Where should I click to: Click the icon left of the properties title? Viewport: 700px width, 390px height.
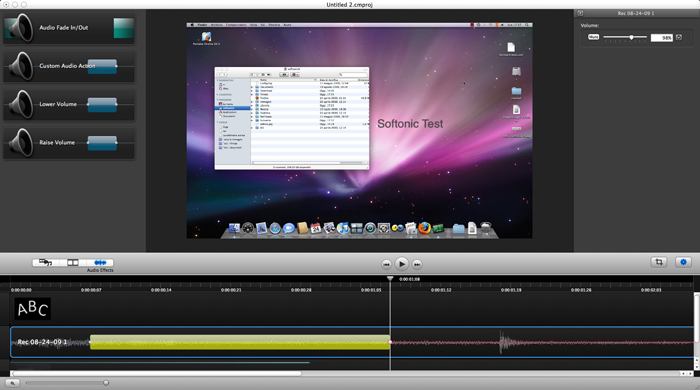click(580, 13)
